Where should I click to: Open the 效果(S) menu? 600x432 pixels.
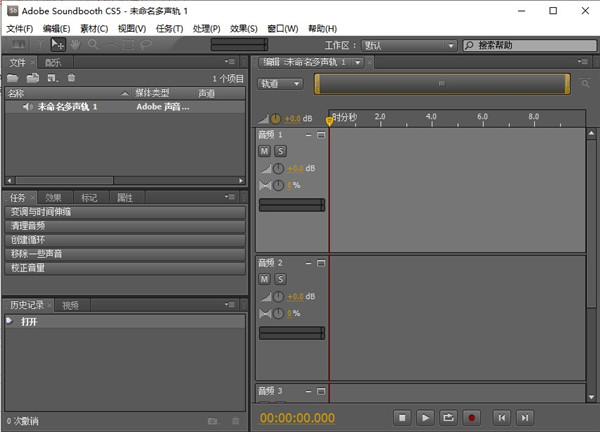(x=243, y=28)
